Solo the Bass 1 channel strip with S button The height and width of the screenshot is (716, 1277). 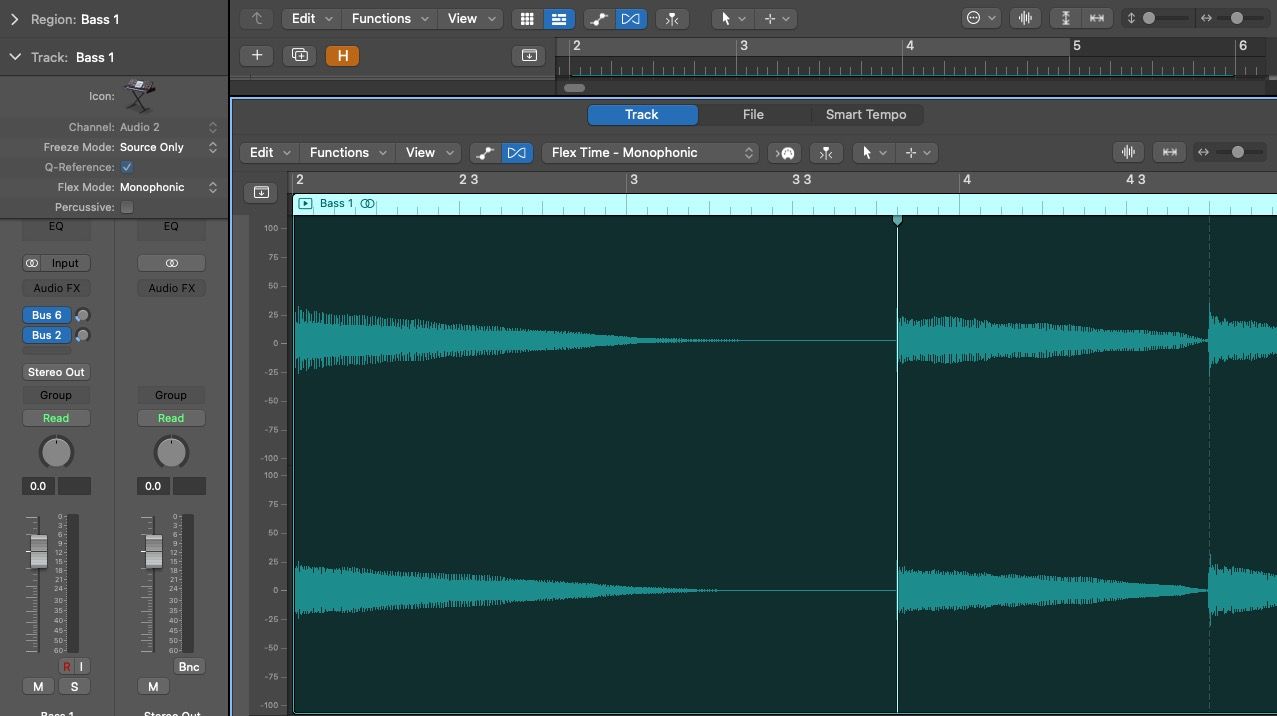[x=74, y=686]
